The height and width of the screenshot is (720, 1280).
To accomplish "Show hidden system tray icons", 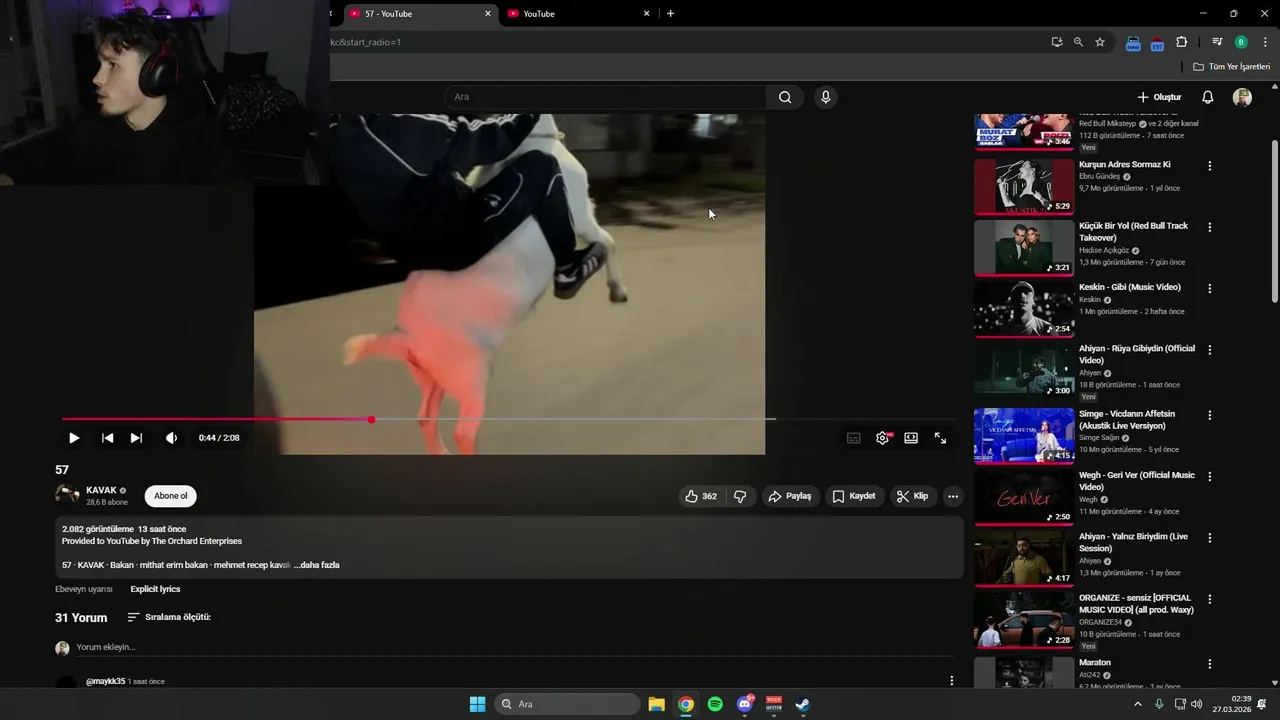I will [1137, 704].
